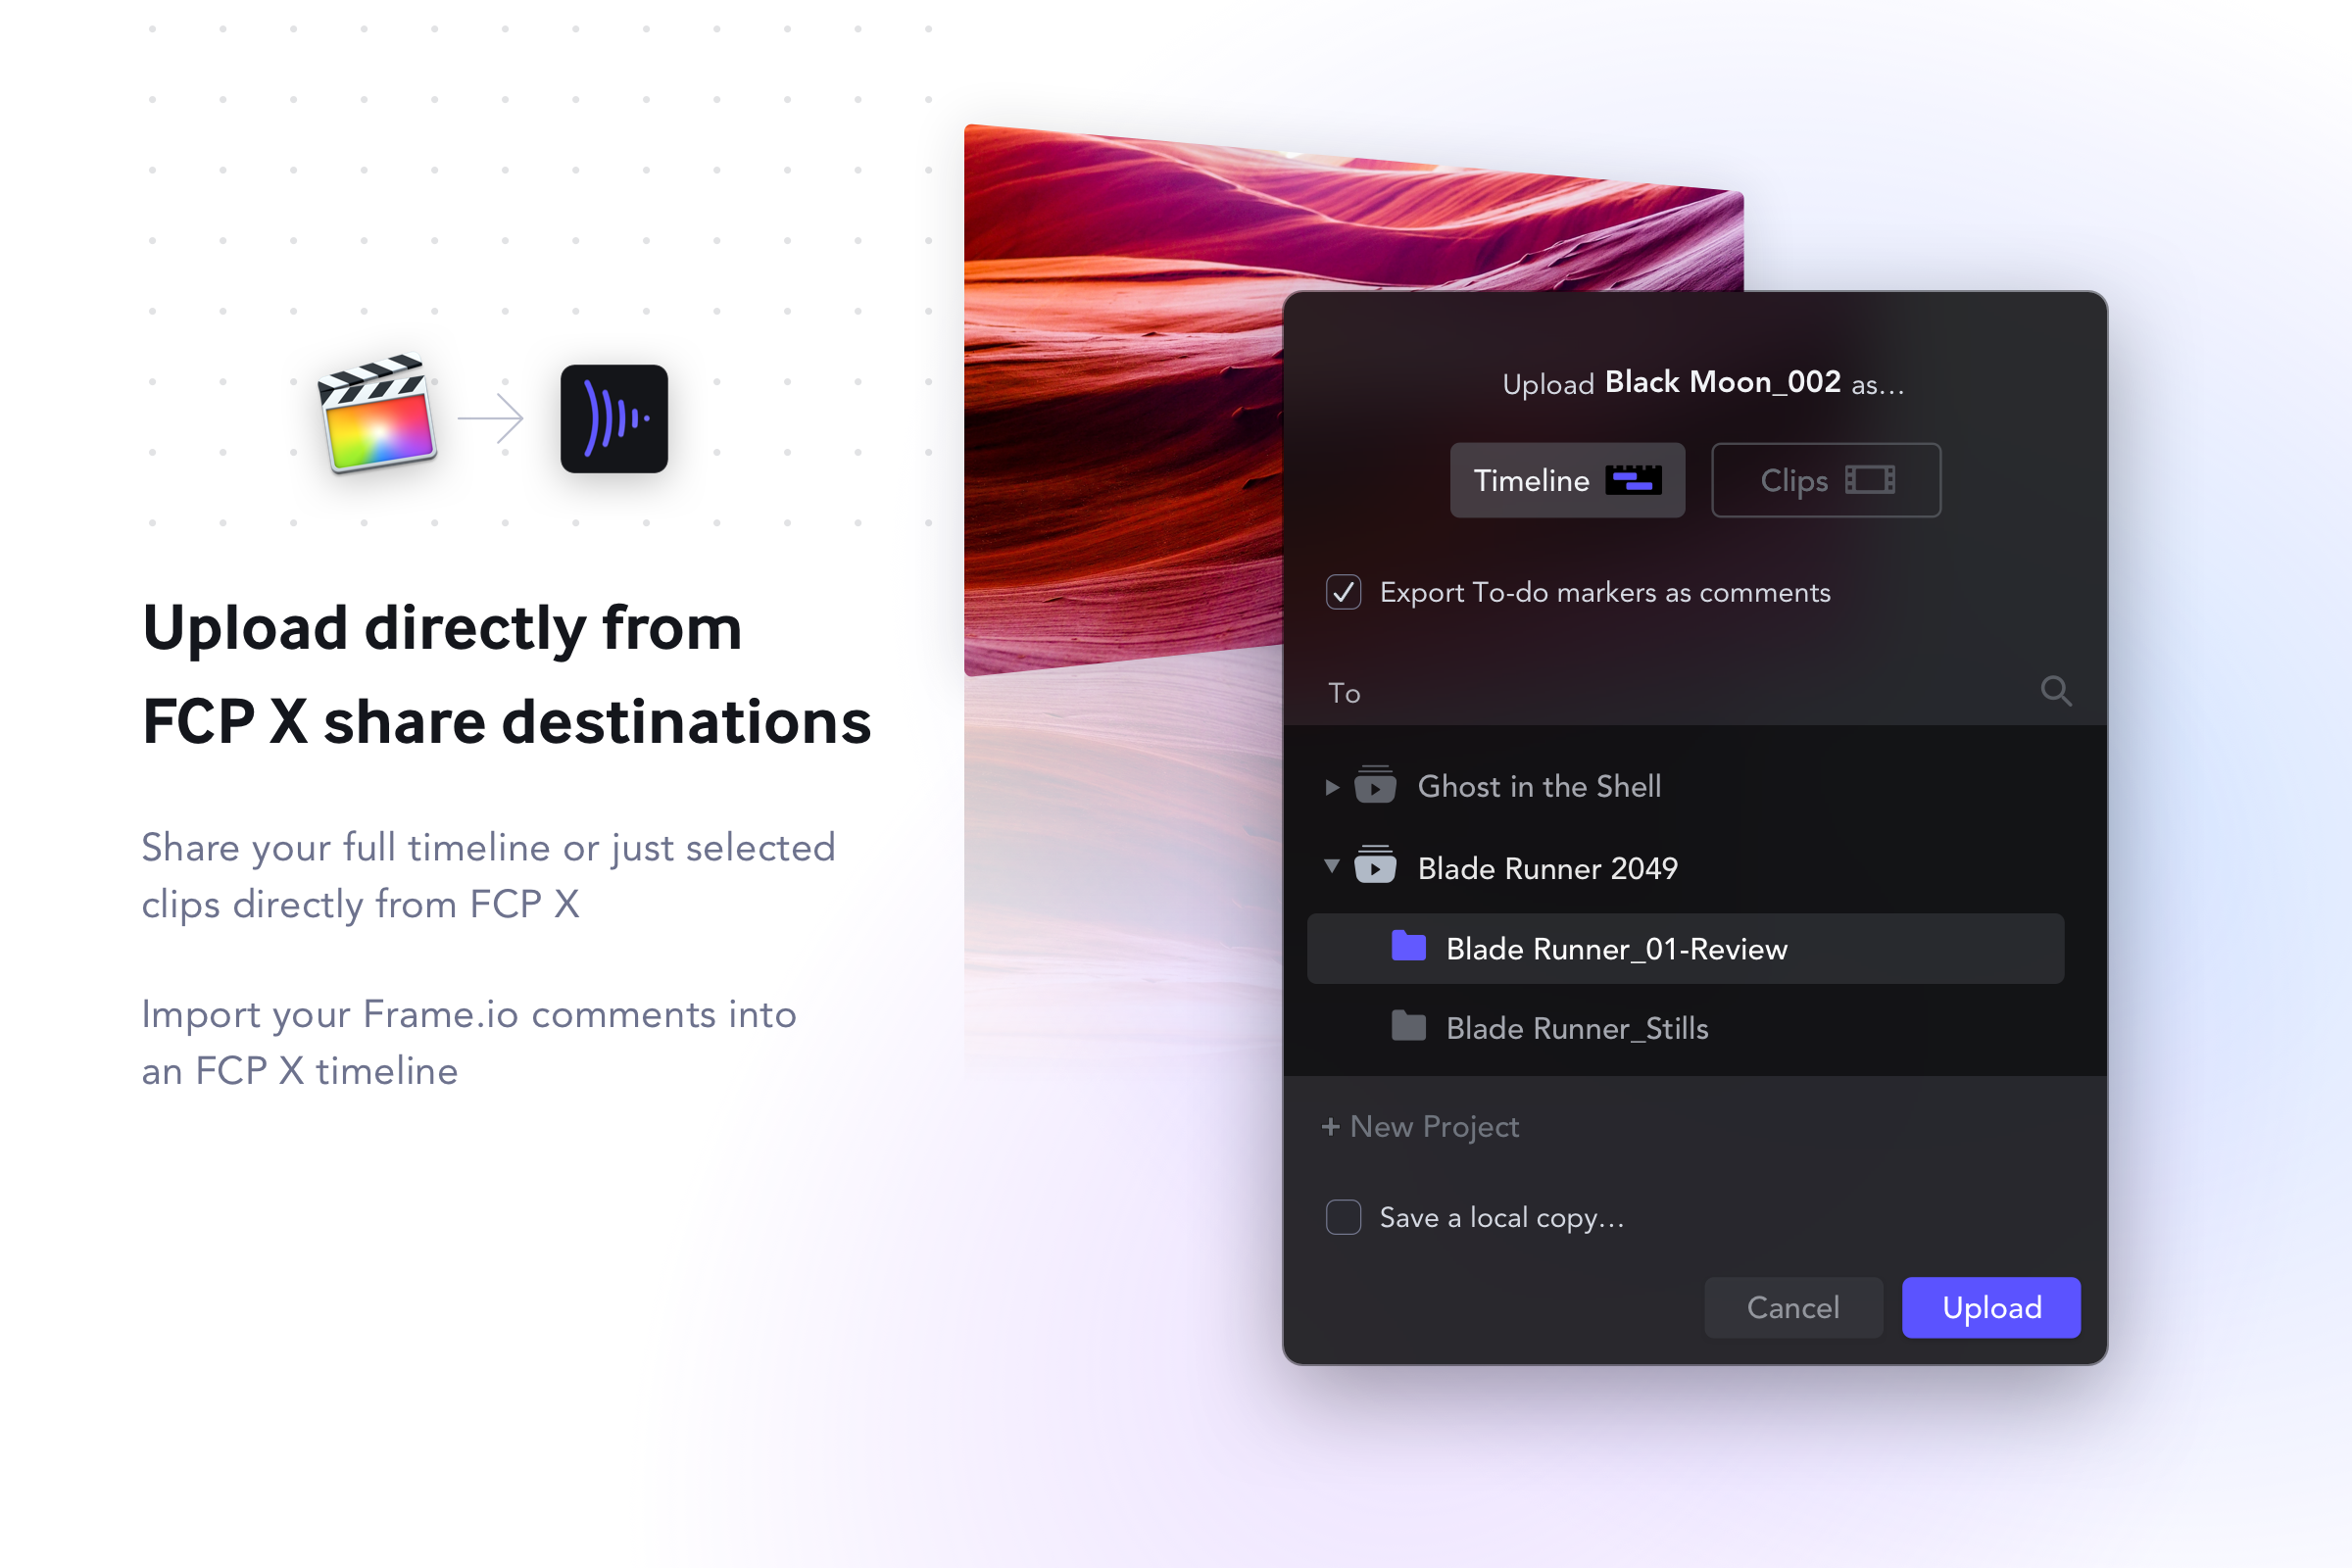2352x1568 pixels.
Task: Click the gray Blade Runner_Stills folder icon
Action: point(1408,1027)
